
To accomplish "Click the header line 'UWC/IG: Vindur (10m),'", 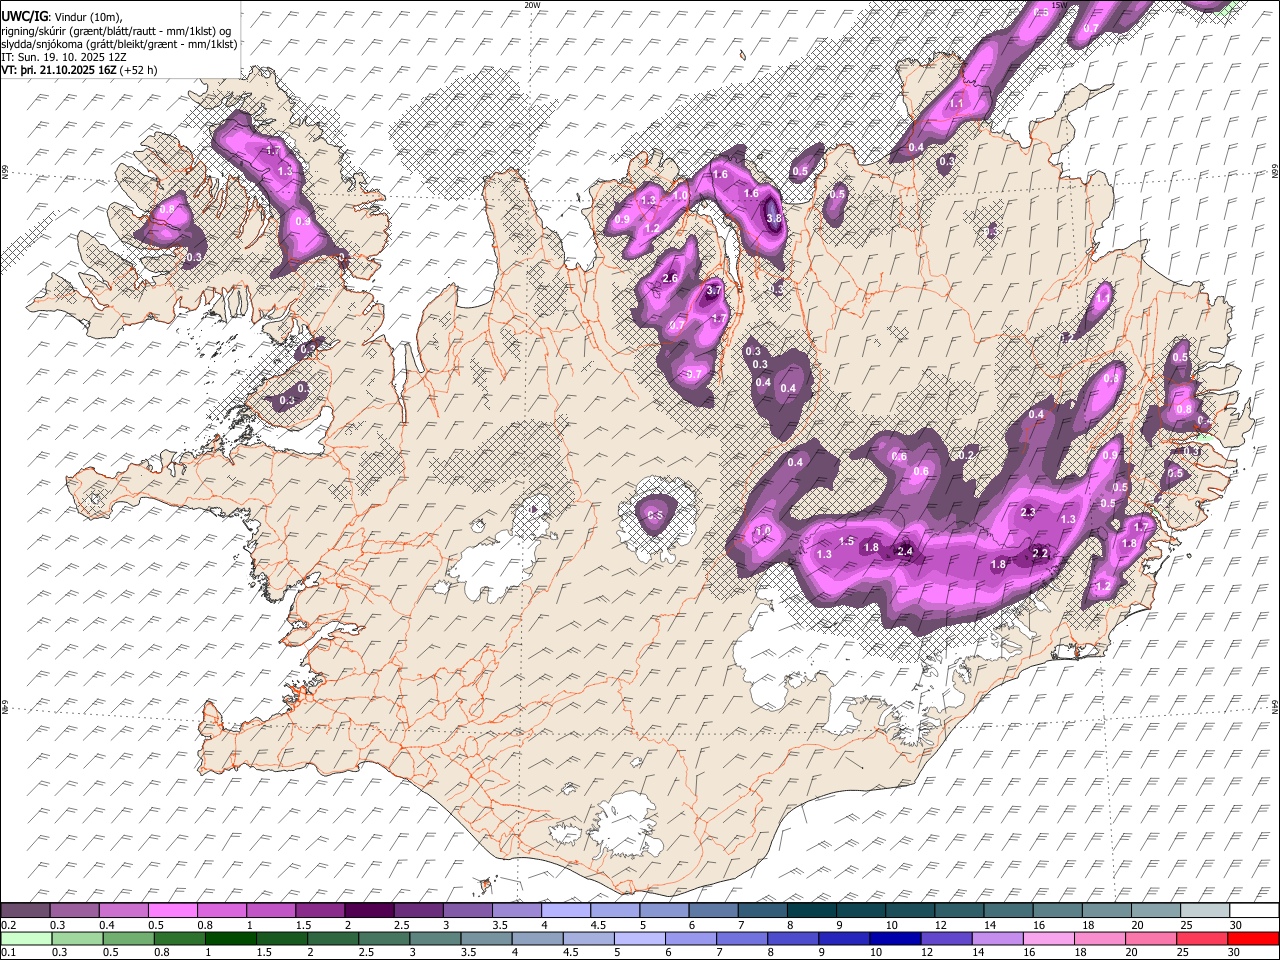I will (x=62, y=16).
